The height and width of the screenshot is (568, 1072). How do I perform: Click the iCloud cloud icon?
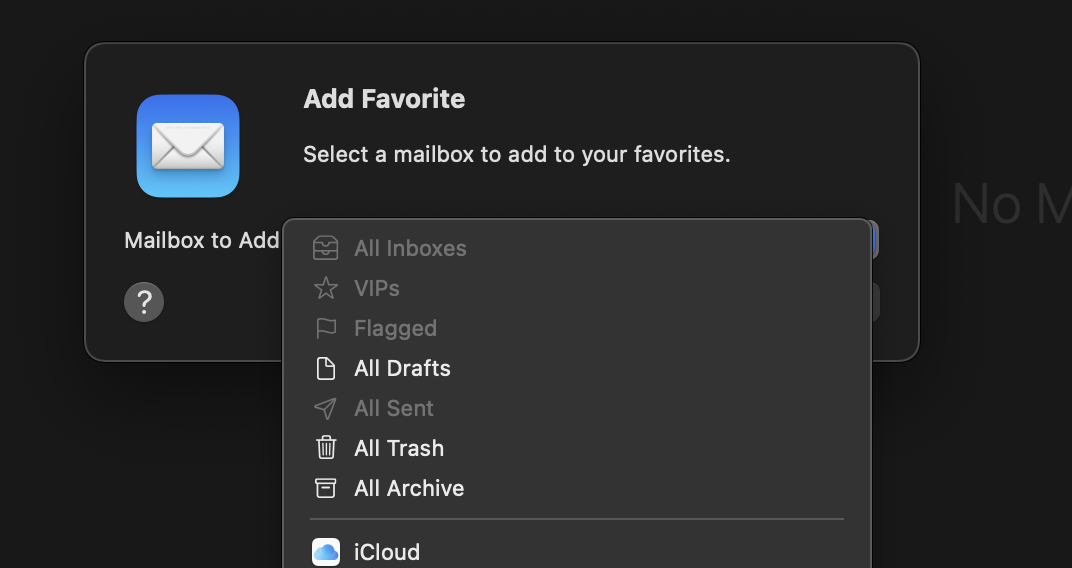[326, 552]
